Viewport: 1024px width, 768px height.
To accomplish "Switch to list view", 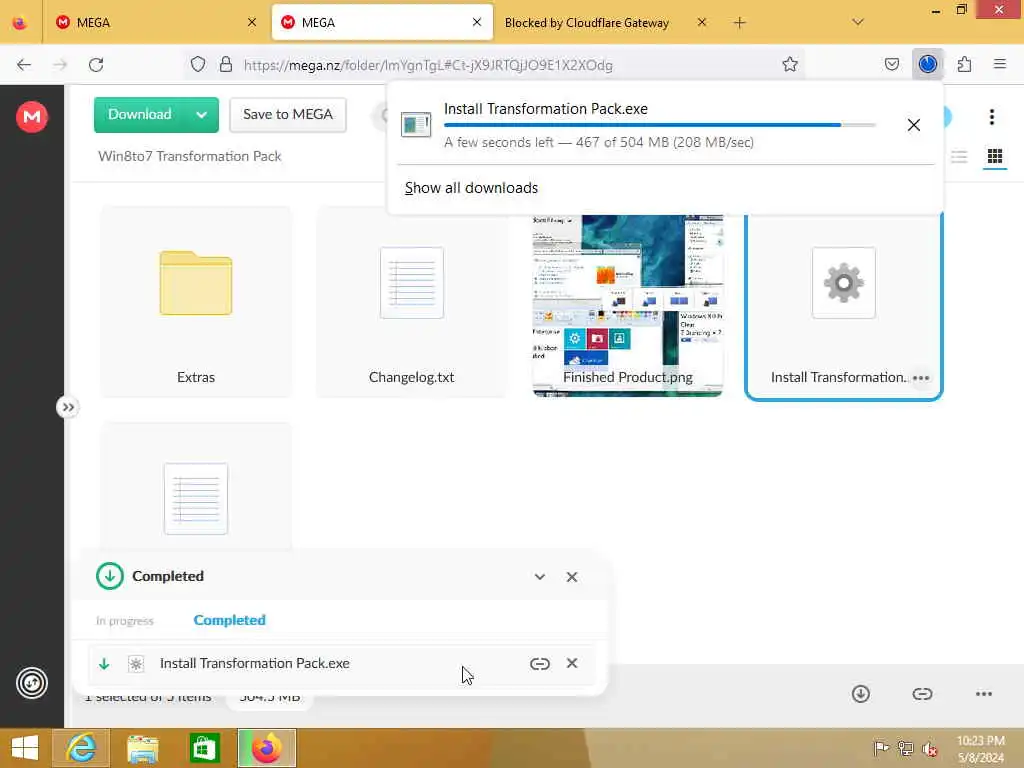I will [x=959, y=157].
